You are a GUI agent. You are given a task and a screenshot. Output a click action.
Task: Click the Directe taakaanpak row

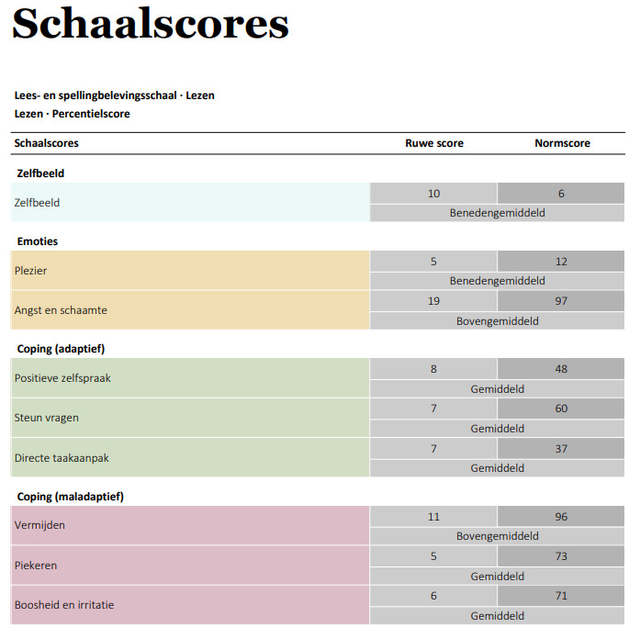[317, 458]
